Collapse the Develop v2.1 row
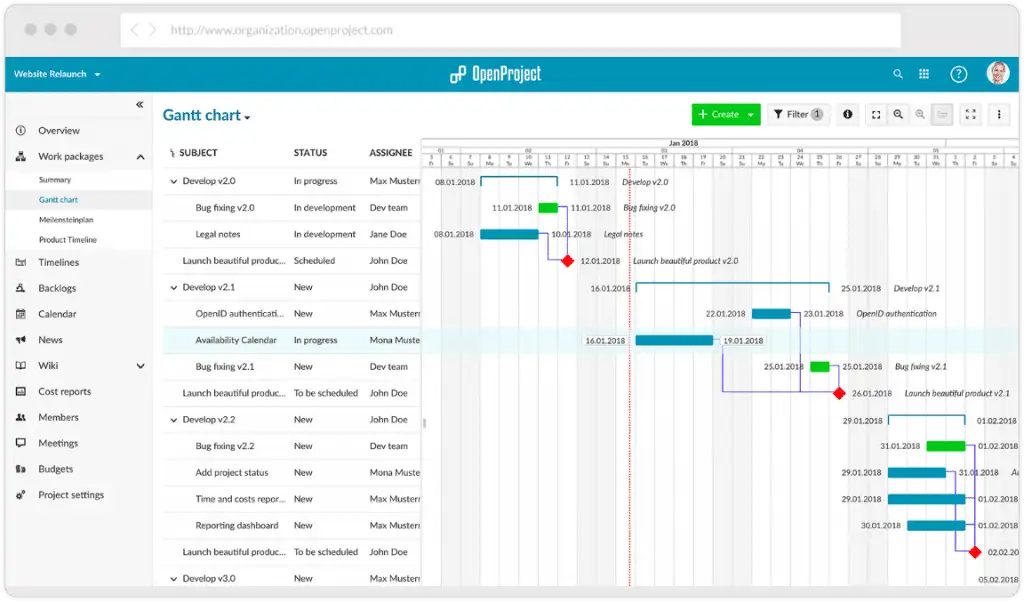The image size is (1024, 602). pos(174,287)
